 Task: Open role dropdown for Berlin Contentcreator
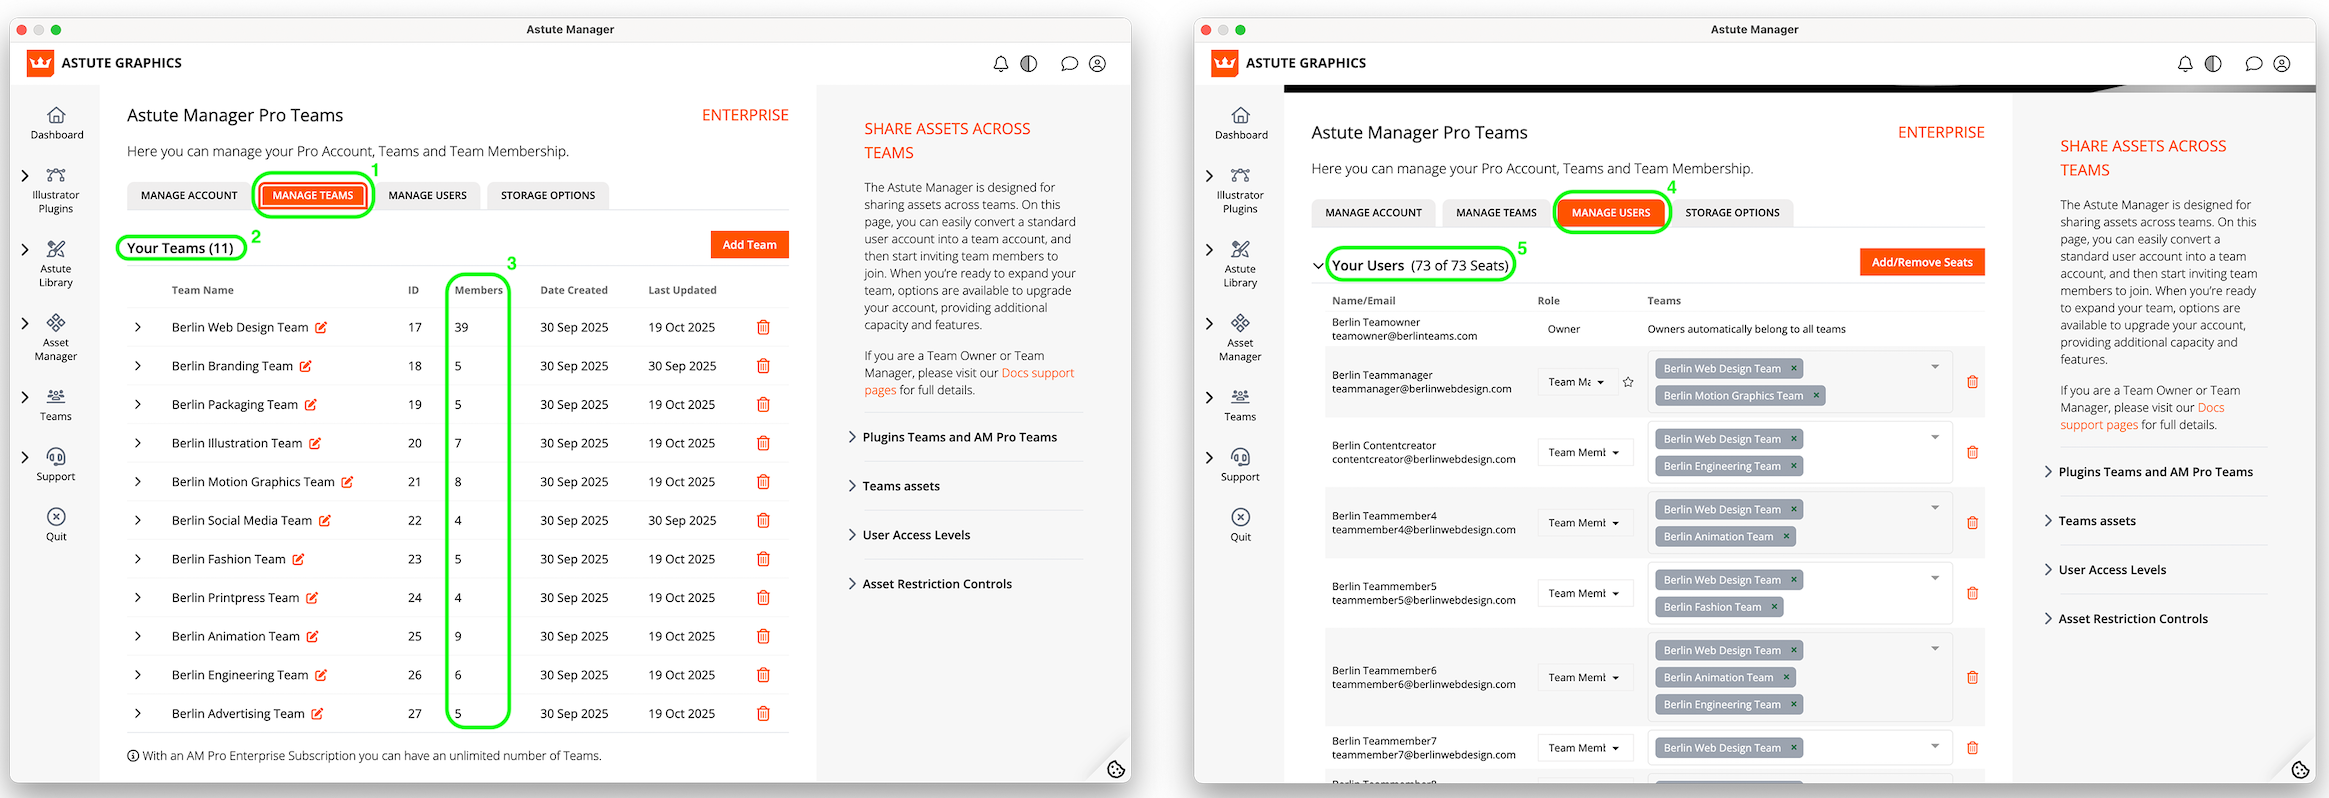pos(1584,453)
